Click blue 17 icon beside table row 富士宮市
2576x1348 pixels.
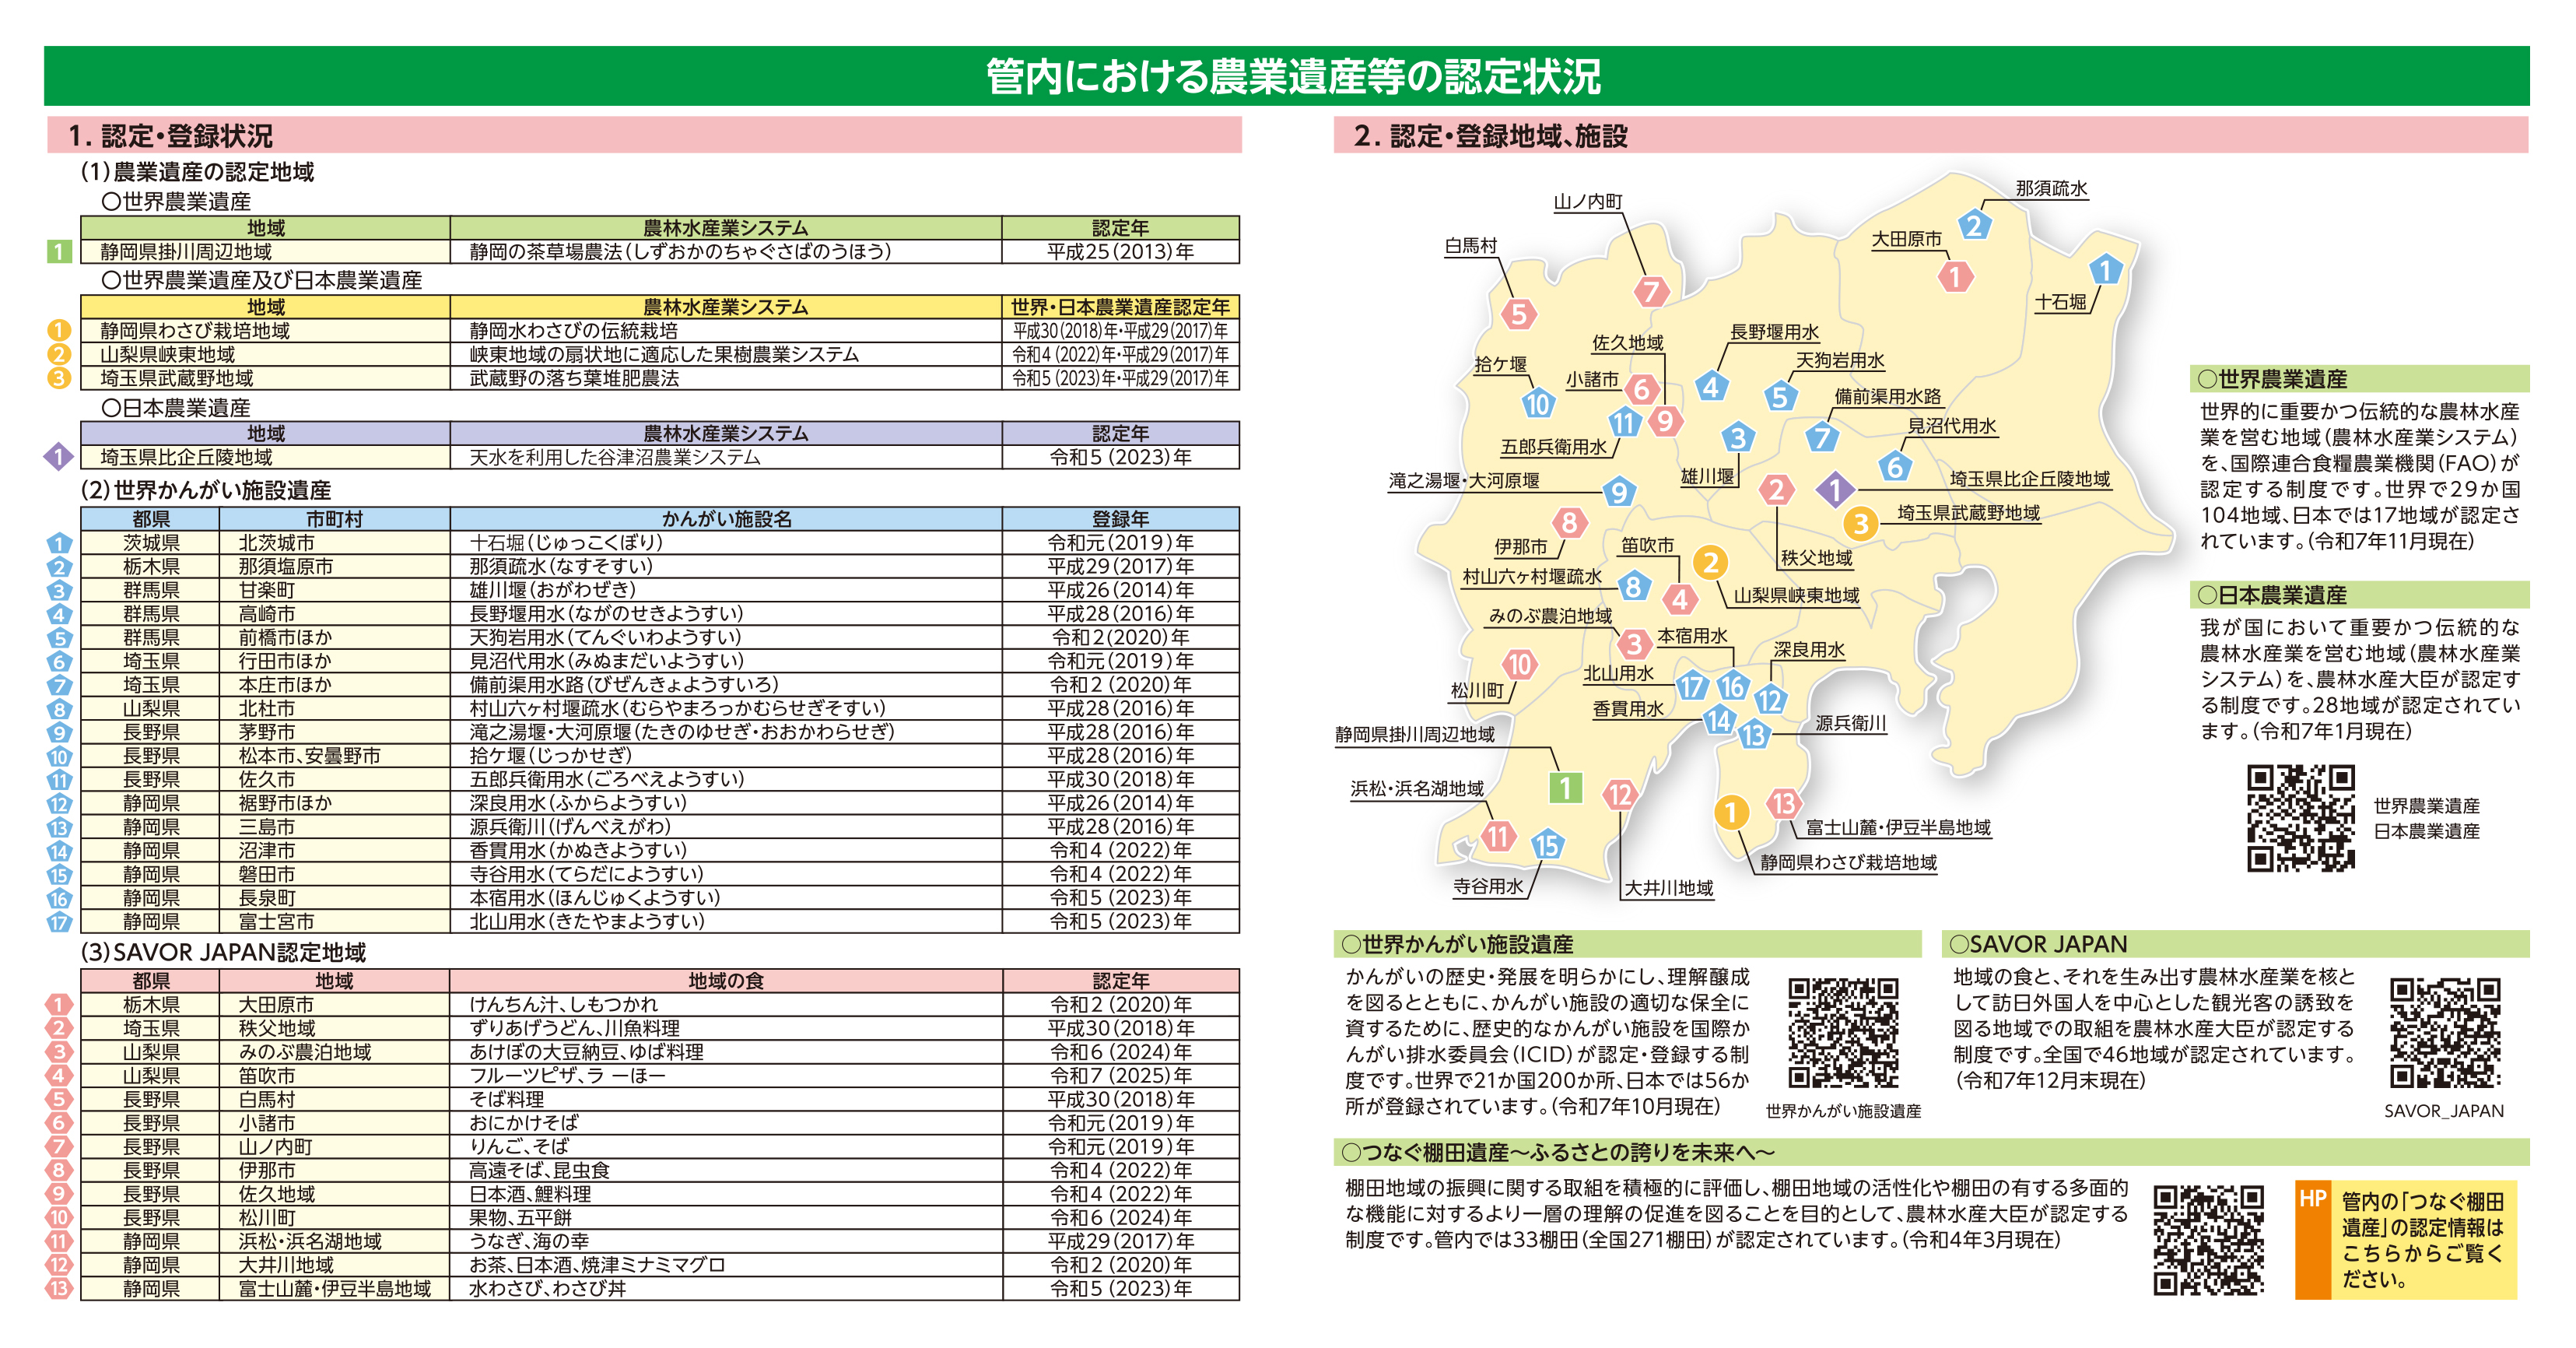point(59,921)
